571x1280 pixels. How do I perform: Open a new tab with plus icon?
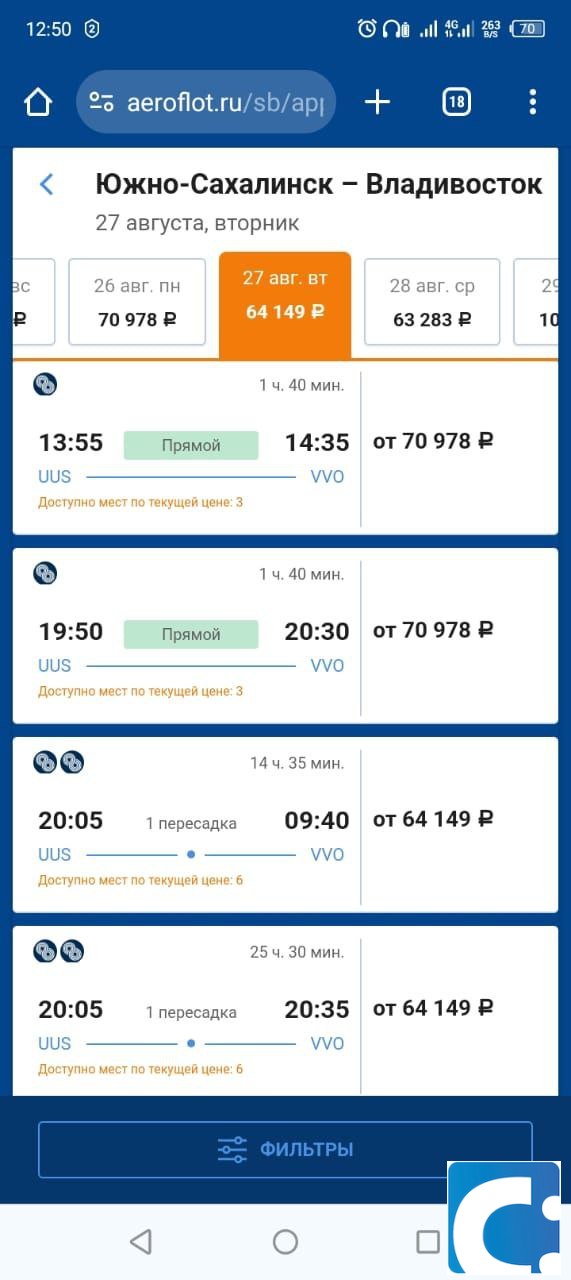point(377,102)
